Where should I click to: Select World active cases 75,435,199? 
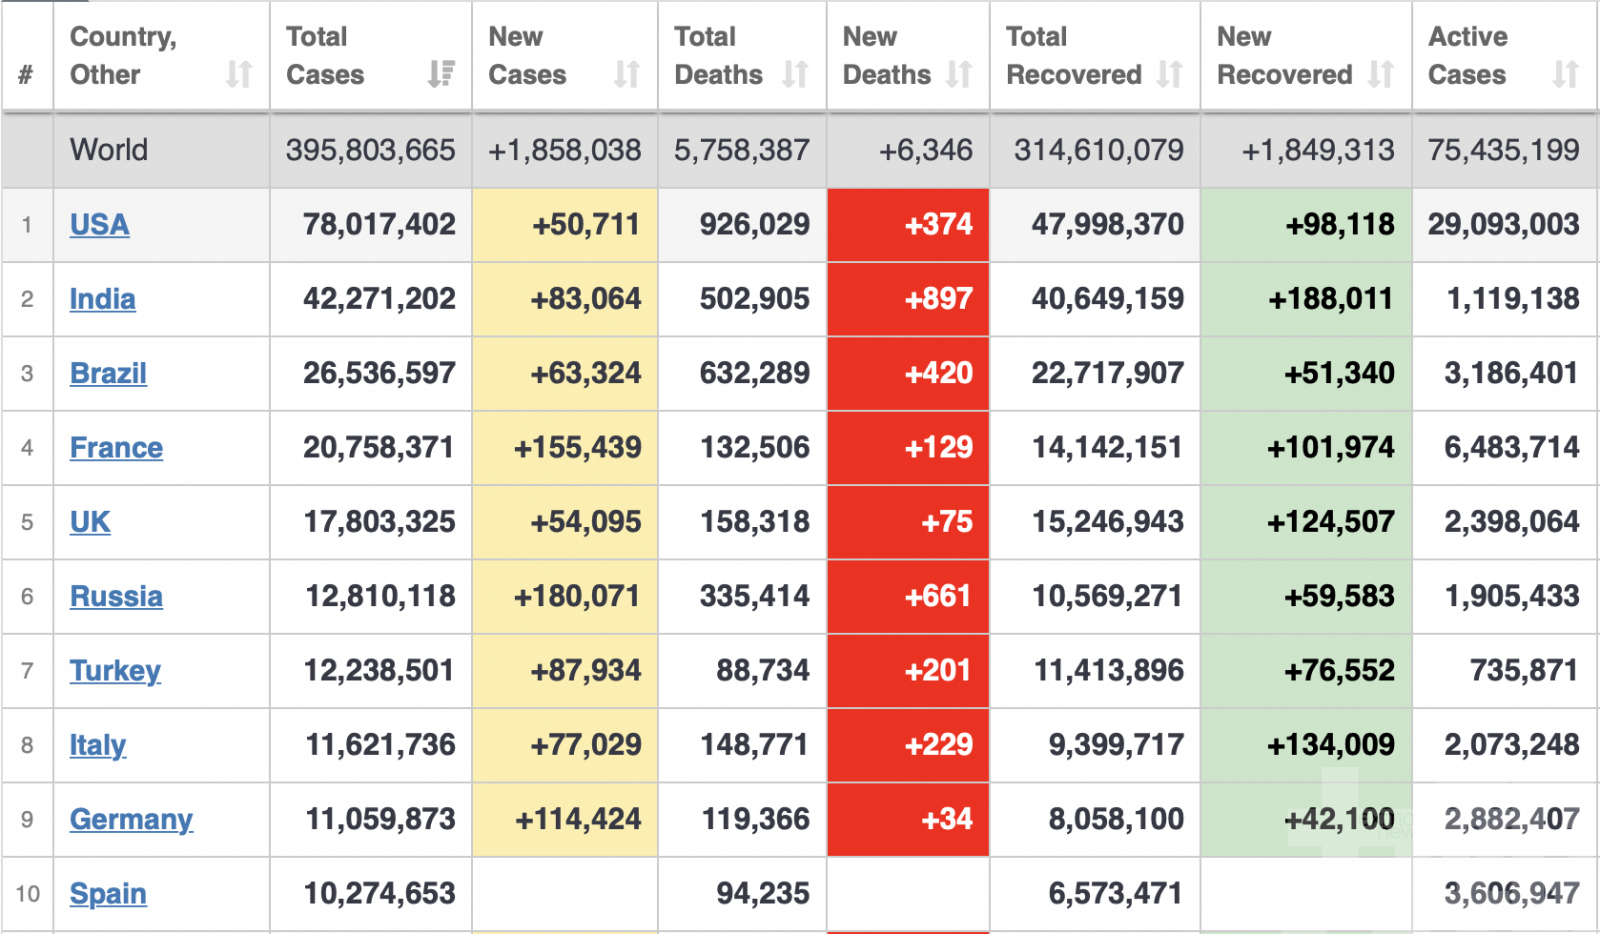pyautogui.click(x=1504, y=150)
